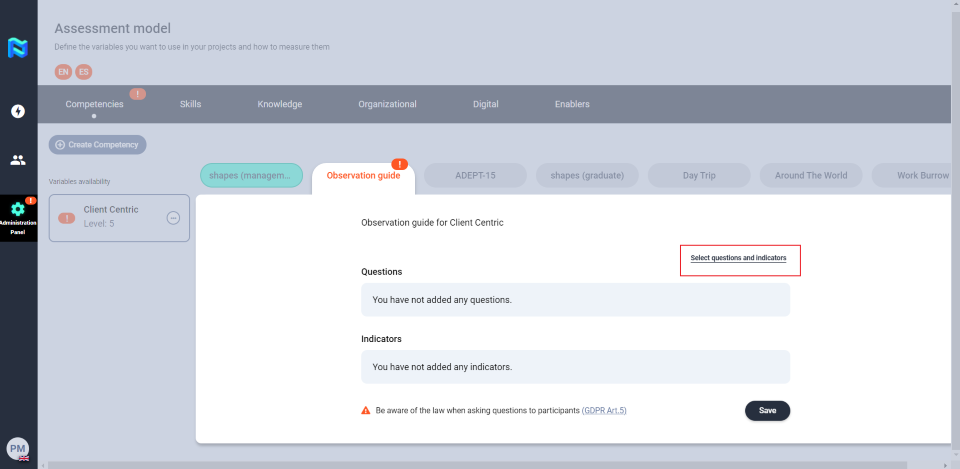This screenshot has width=960, height=469.
Task: Click the PM user avatar
Action: tap(18, 447)
